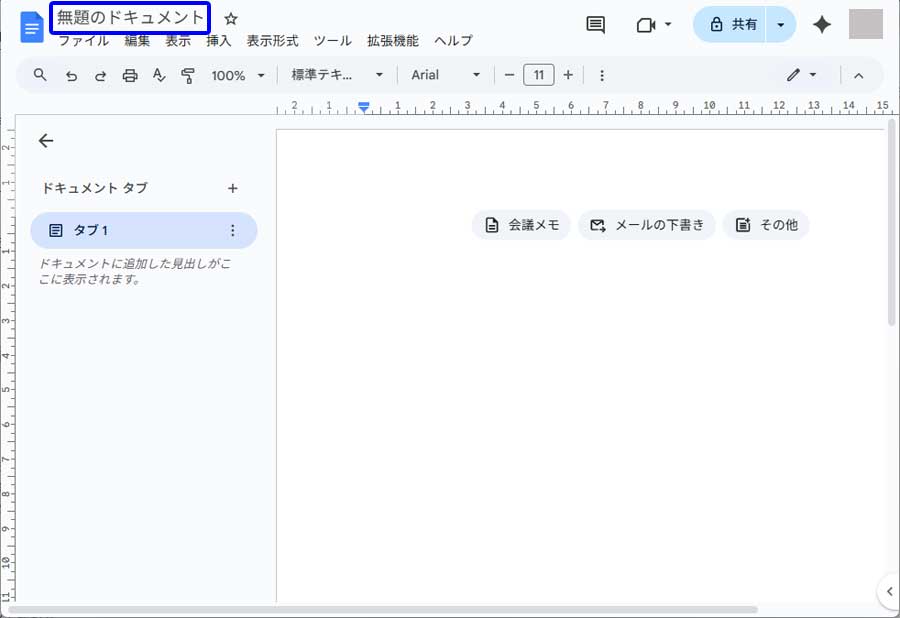Open the editing mode pencil dropdown
The width and height of the screenshot is (900, 618).
(801, 75)
